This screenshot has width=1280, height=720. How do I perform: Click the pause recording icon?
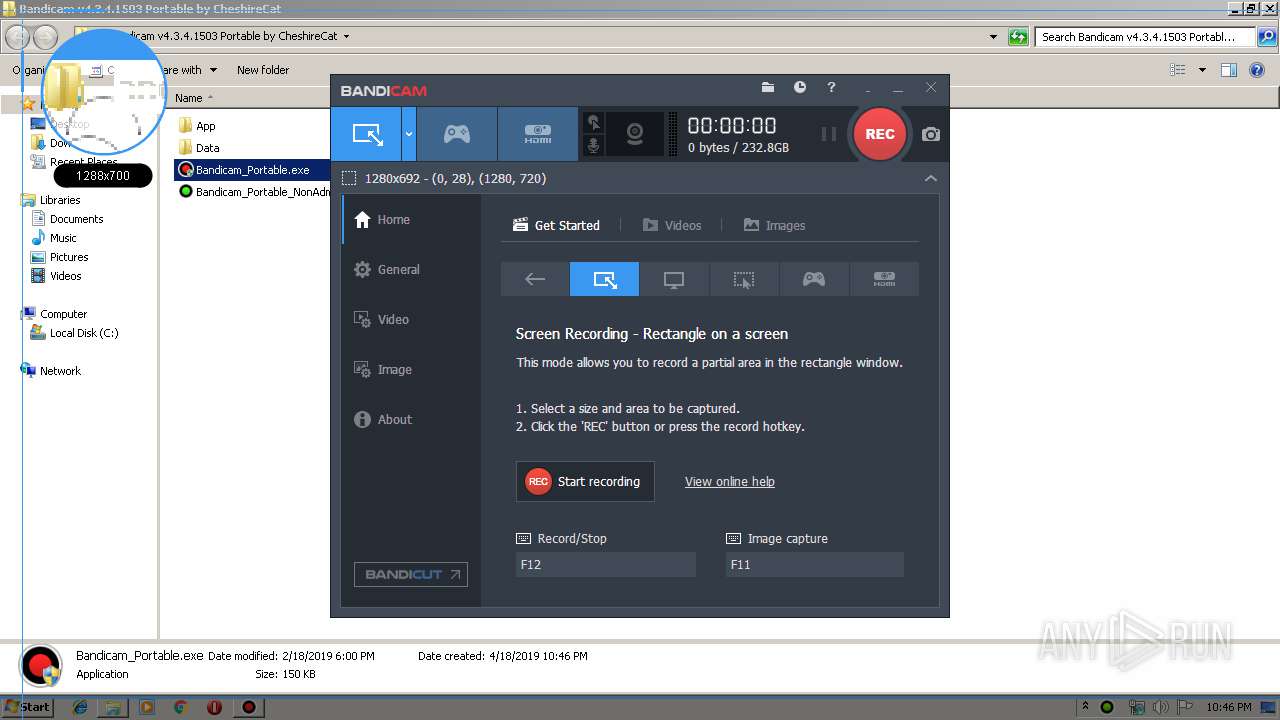[828, 134]
